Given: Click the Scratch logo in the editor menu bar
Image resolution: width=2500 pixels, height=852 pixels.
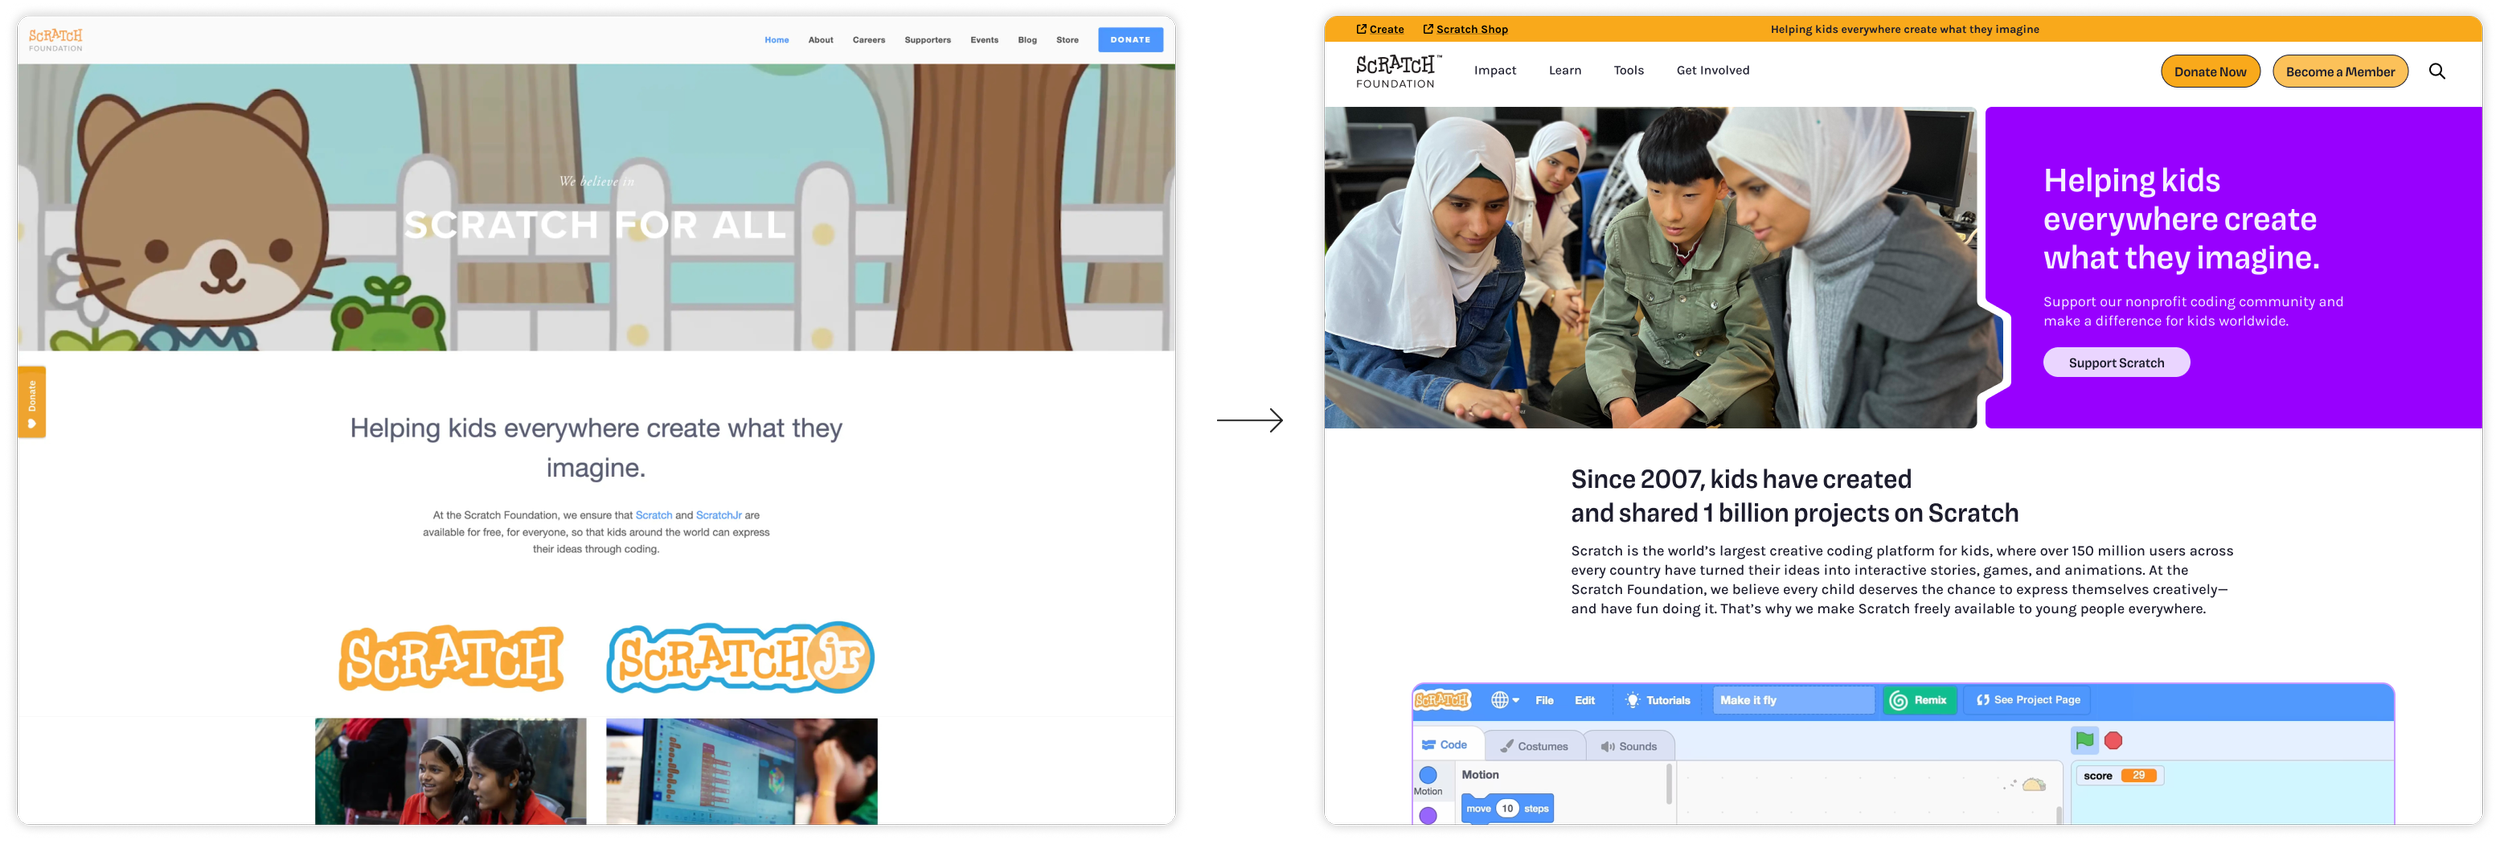Looking at the screenshot, I should click(1442, 700).
